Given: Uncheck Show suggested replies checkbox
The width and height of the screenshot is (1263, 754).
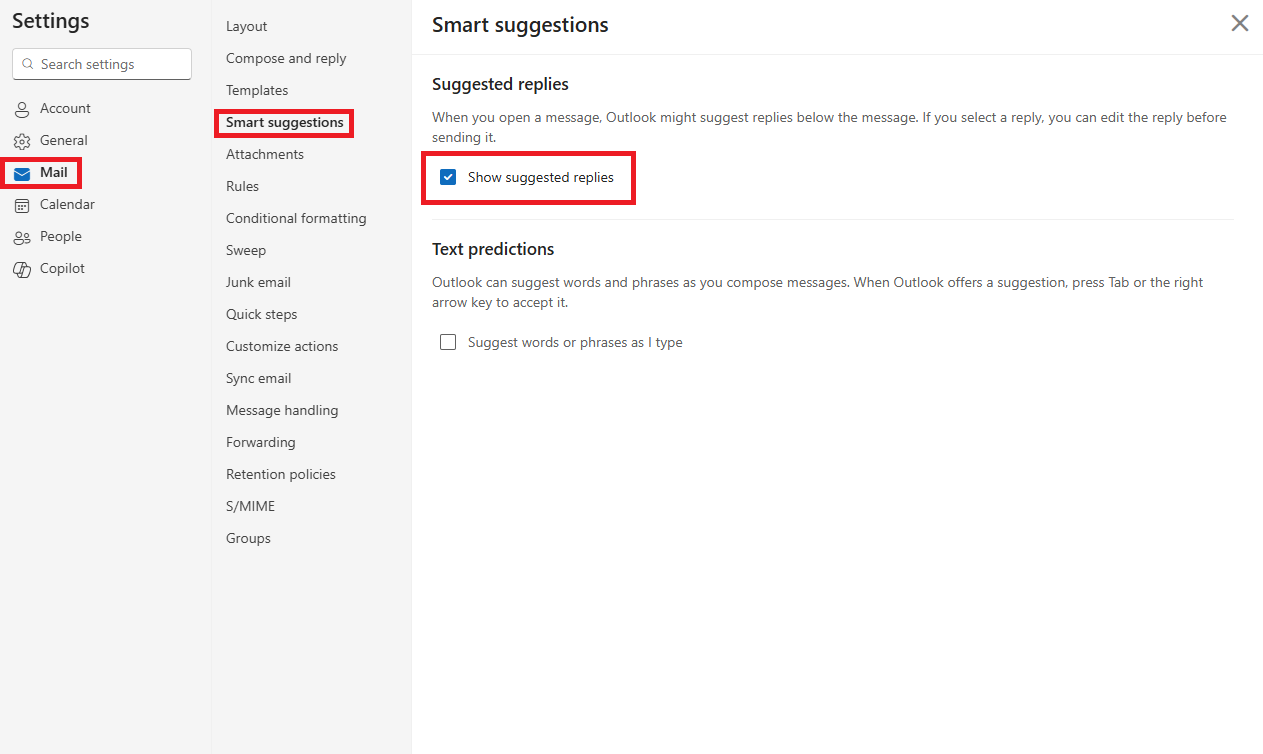Looking at the screenshot, I should pyautogui.click(x=448, y=178).
